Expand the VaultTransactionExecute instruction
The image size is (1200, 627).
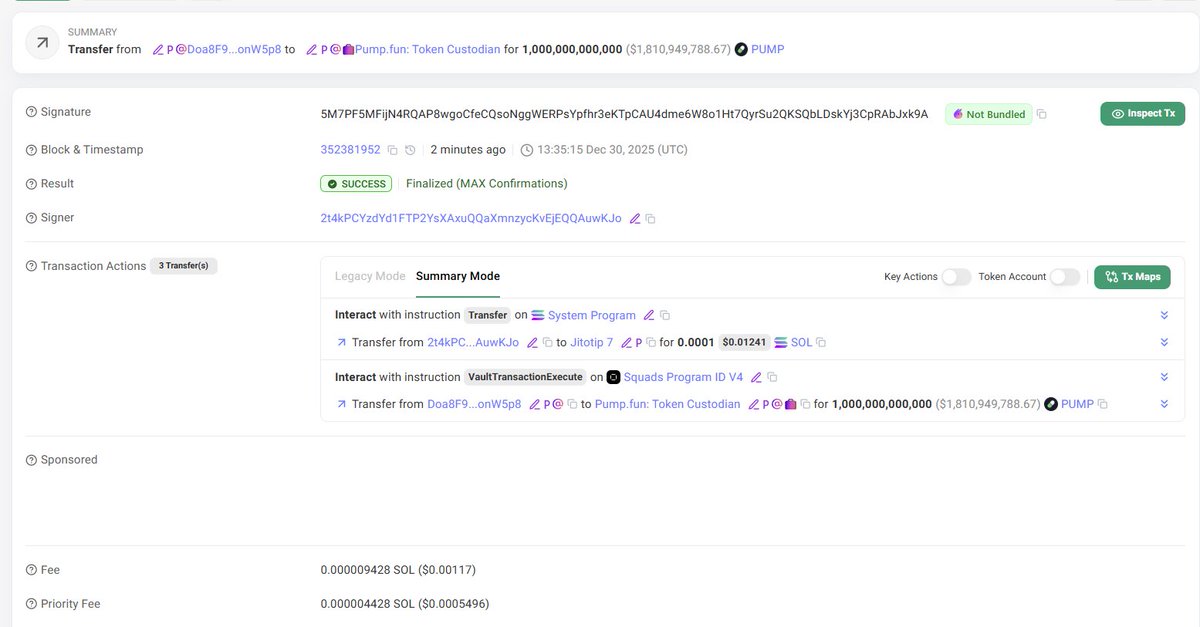(x=1164, y=377)
